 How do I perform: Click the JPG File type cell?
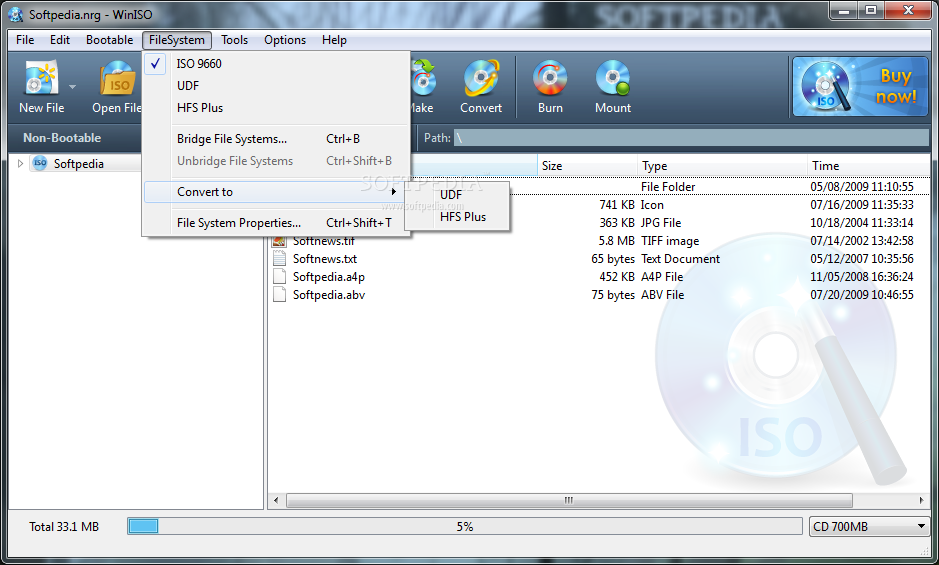(x=661, y=223)
